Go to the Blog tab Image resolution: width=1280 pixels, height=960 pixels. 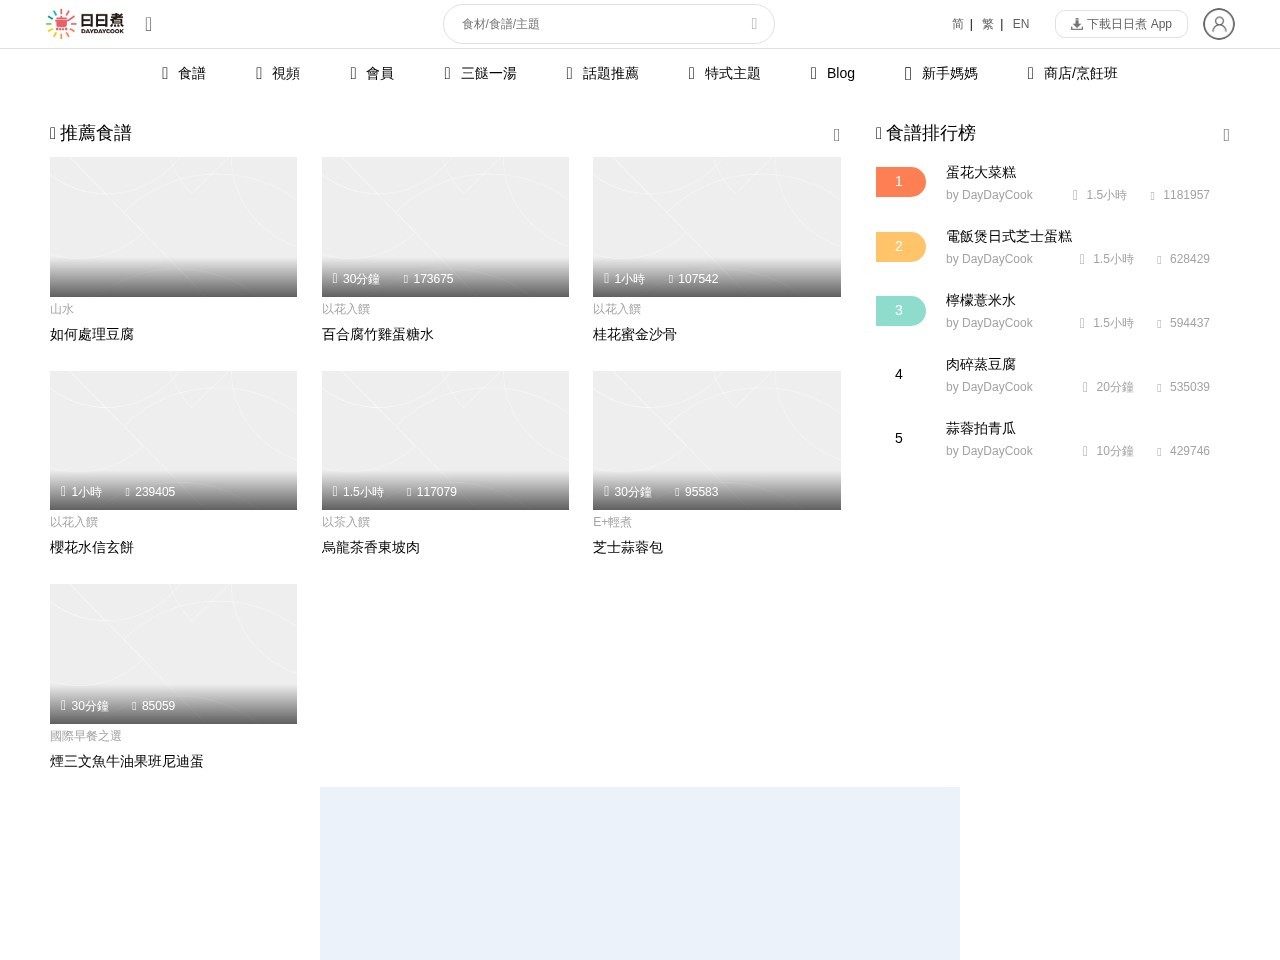(x=833, y=73)
